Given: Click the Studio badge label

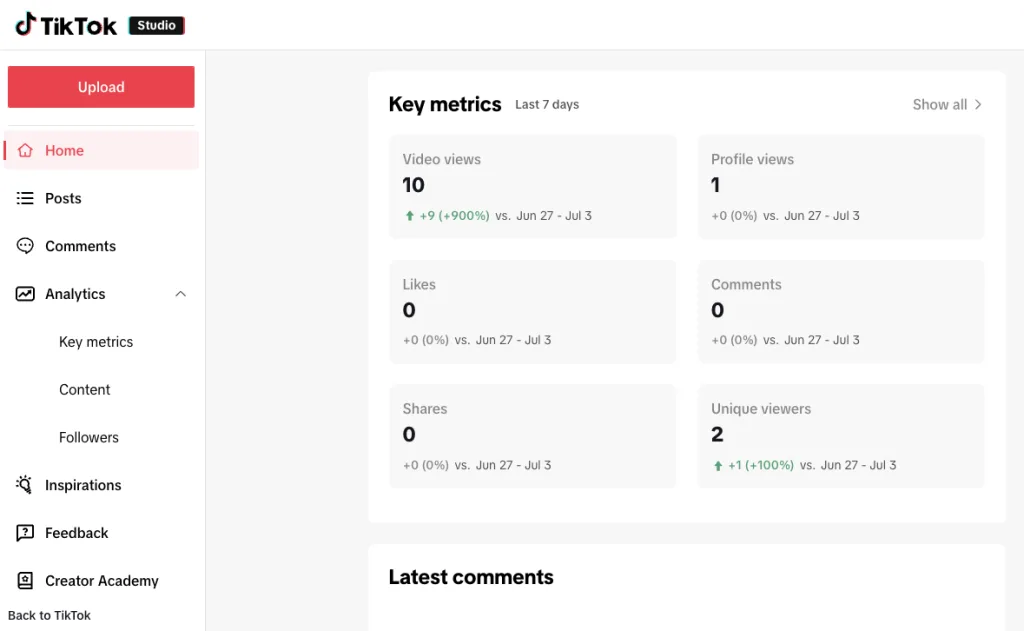Looking at the screenshot, I should point(157,25).
